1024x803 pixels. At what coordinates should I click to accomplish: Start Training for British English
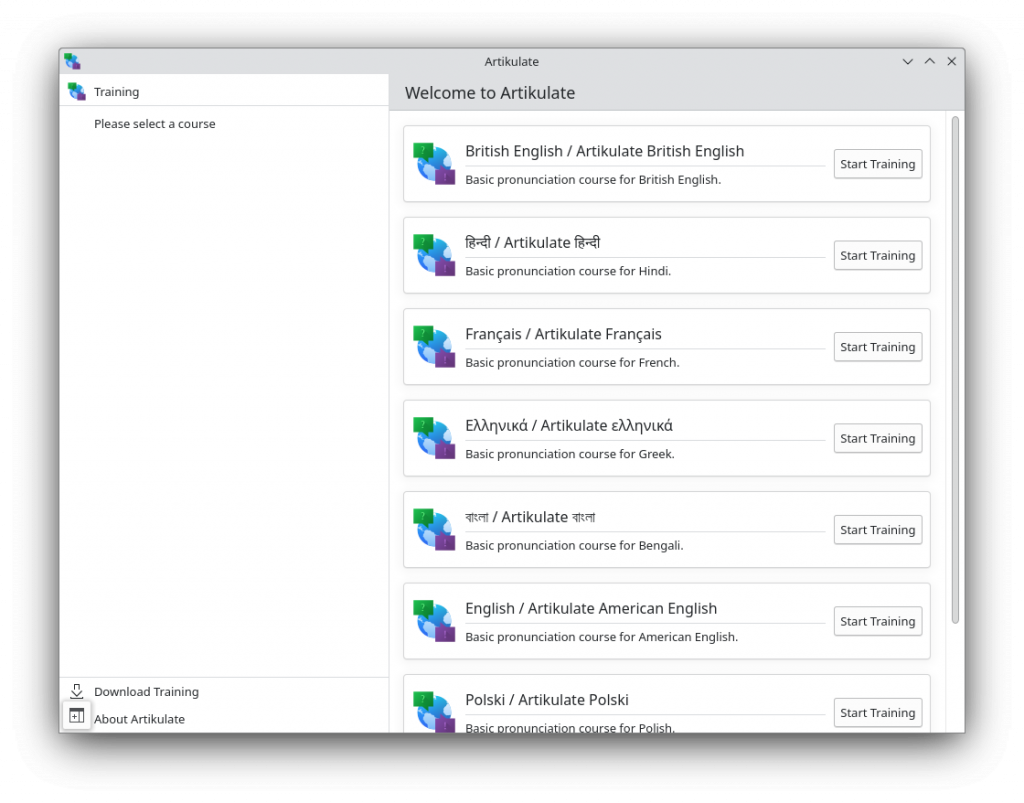878,164
